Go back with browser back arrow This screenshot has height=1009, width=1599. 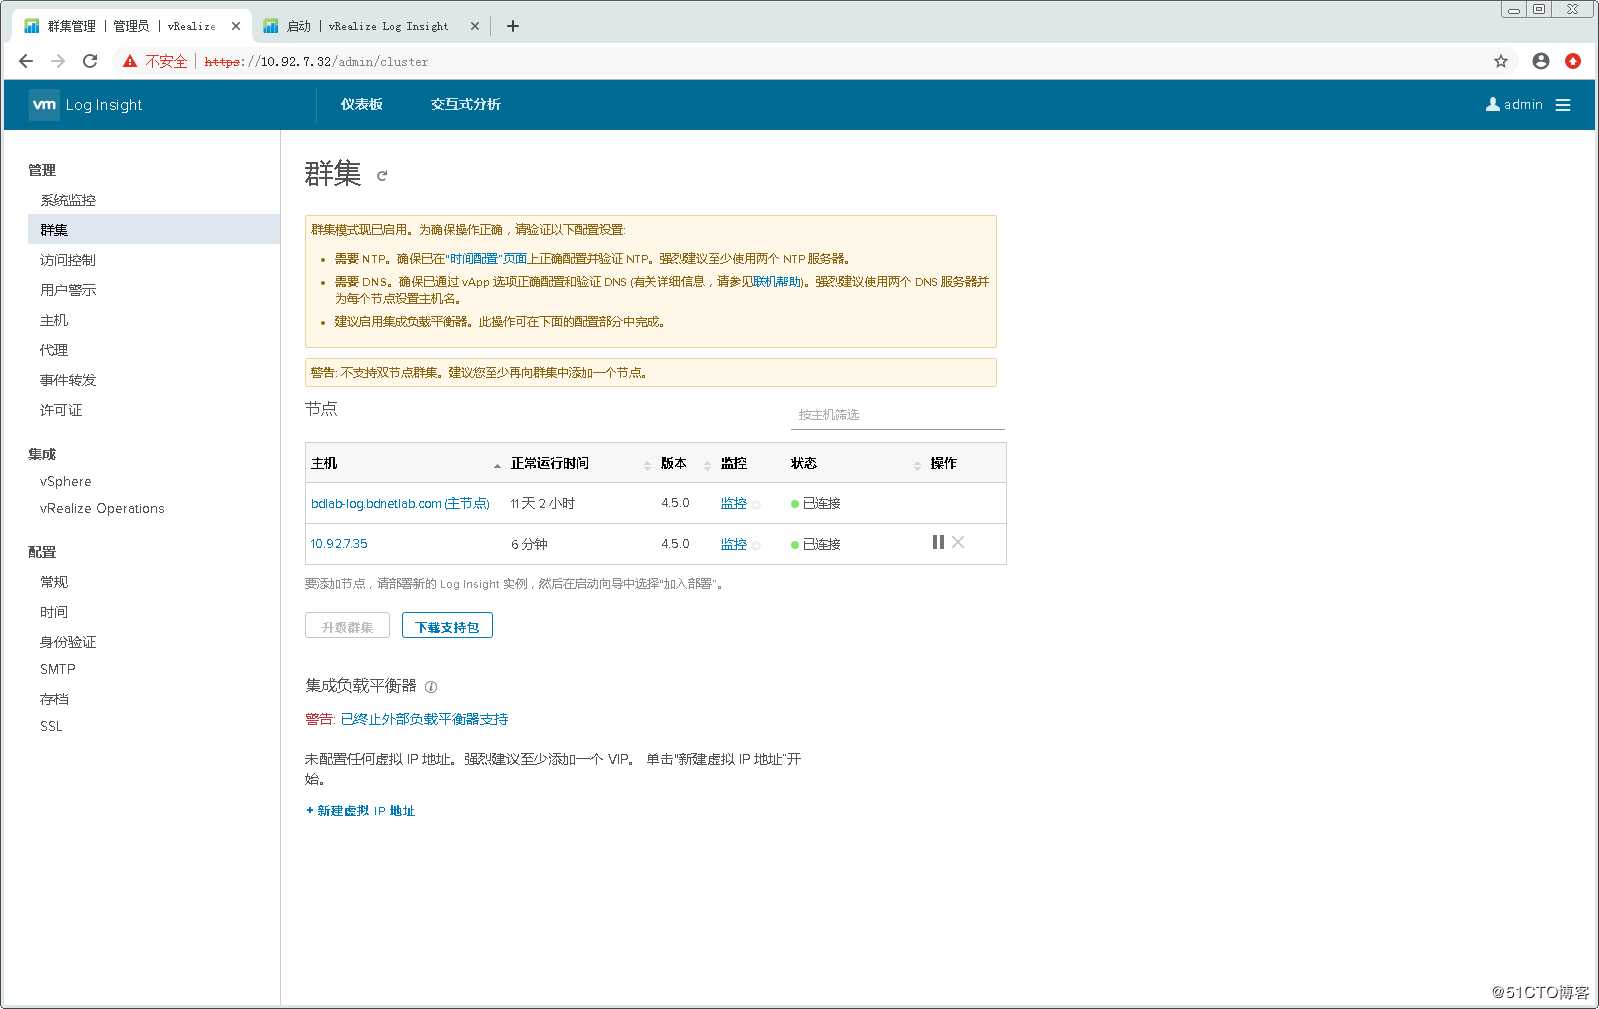click(x=26, y=61)
